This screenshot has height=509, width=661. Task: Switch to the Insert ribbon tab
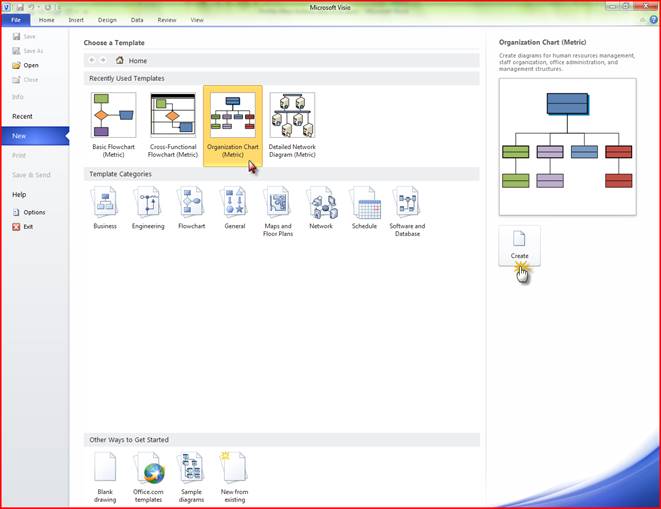click(76, 20)
